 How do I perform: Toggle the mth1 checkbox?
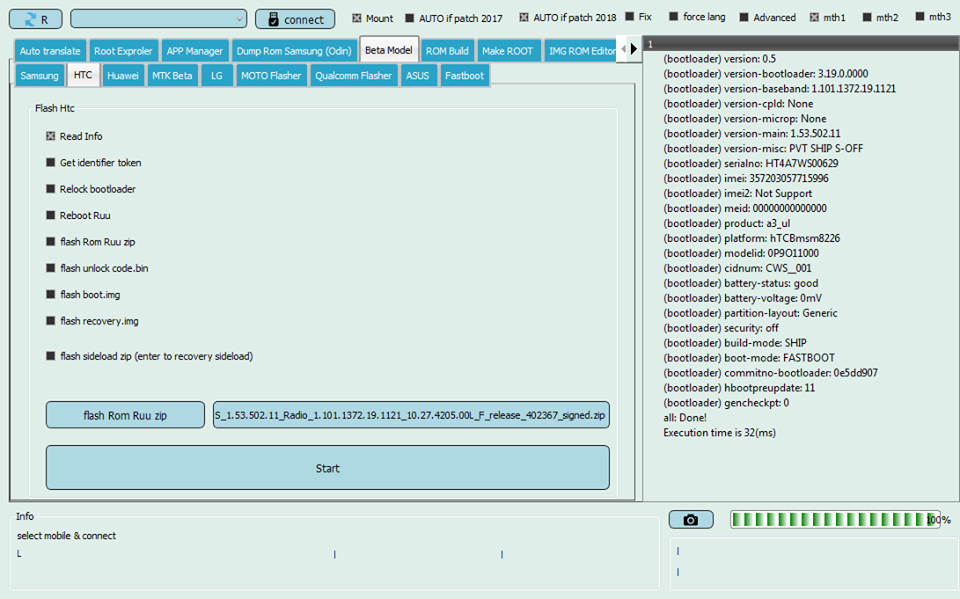tap(827, 17)
